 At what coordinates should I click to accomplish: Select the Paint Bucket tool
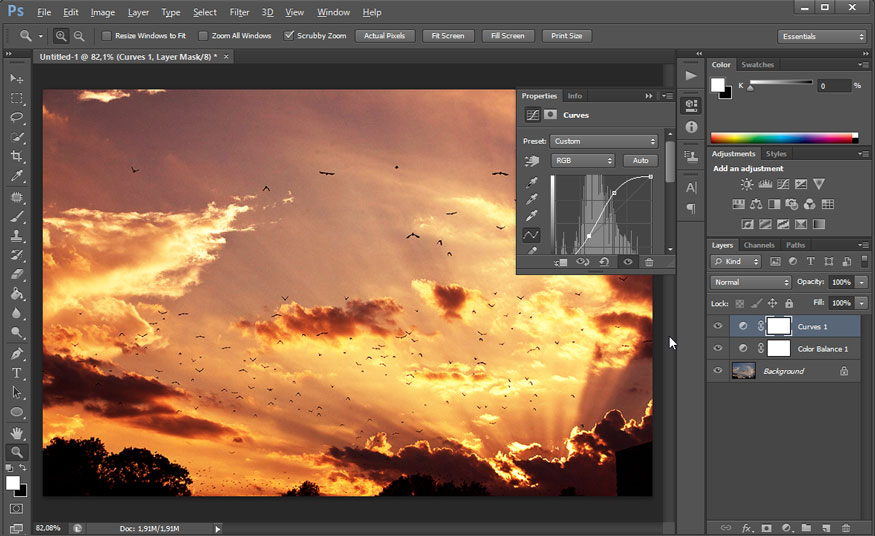17,294
